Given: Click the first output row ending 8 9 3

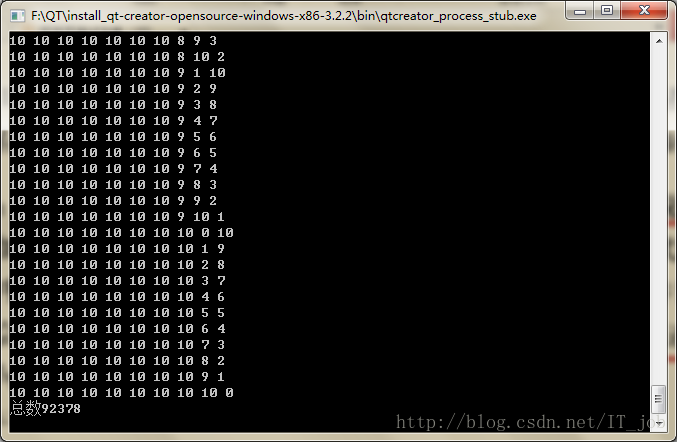Looking at the screenshot, I should pyautogui.click(x=113, y=41).
